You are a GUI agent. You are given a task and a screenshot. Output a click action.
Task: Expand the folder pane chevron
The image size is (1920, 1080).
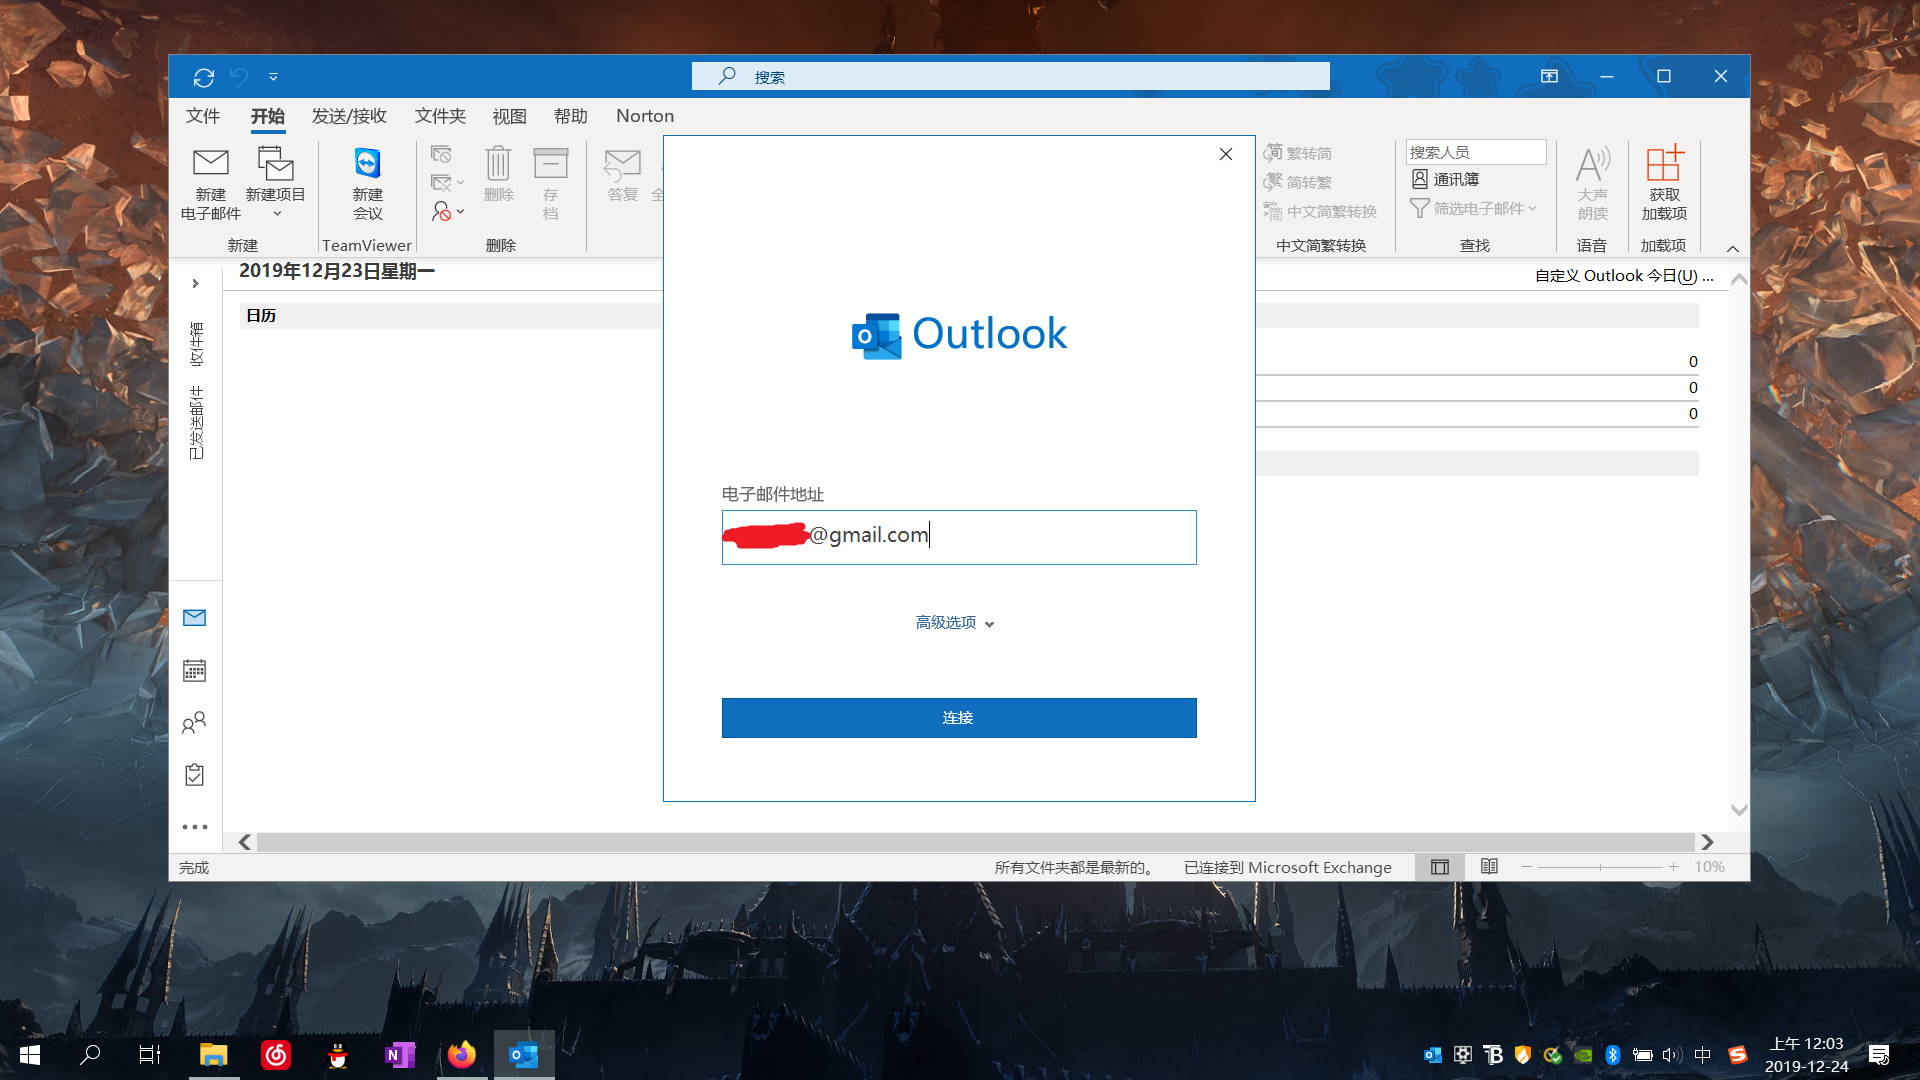tap(196, 284)
